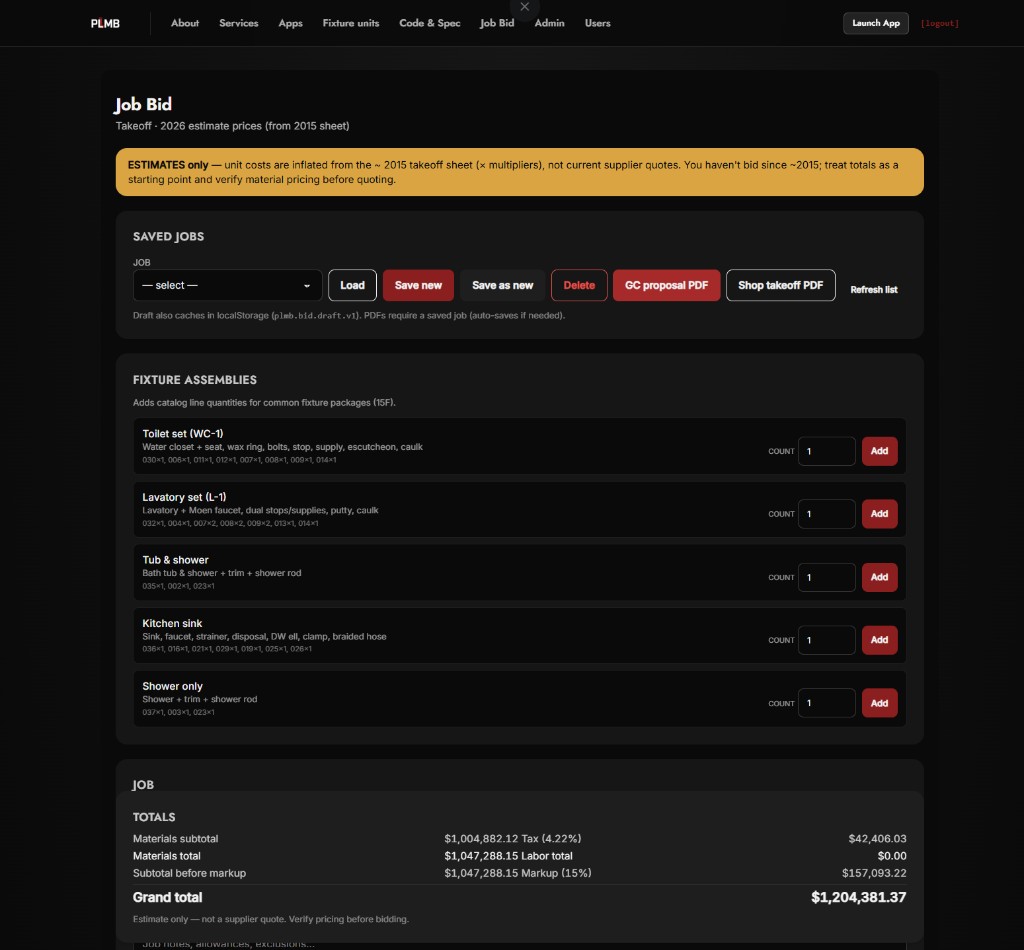Open the Fixture units menu item
Viewport: 1024px width, 950px height.
coord(351,23)
